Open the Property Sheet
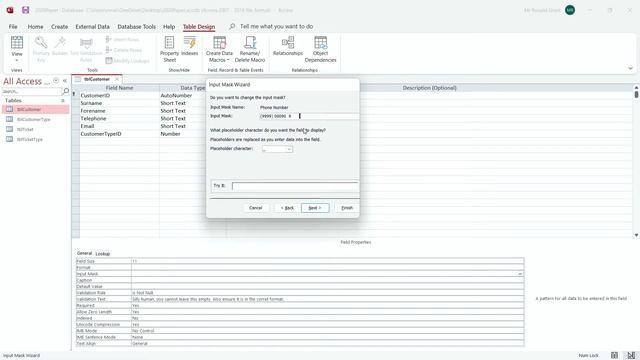 point(169,49)
